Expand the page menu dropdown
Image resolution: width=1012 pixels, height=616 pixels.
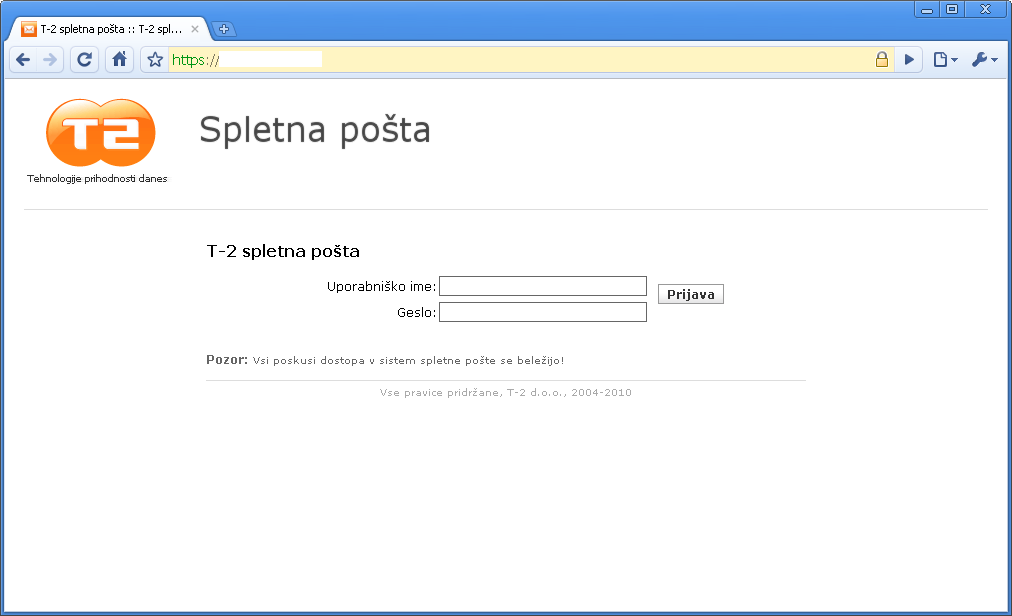point(944,60)
